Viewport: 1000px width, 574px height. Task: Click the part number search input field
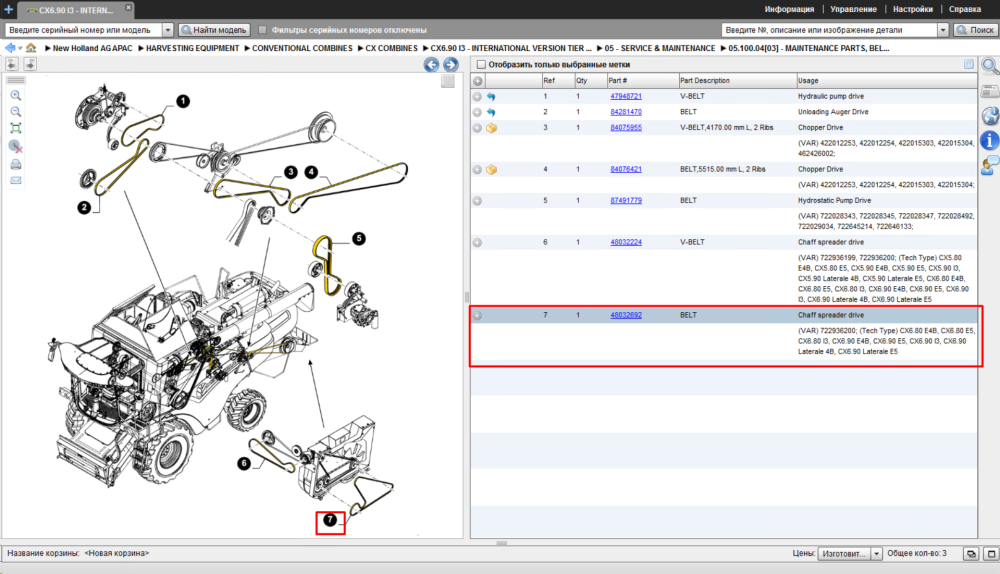[x=829, y=30]
